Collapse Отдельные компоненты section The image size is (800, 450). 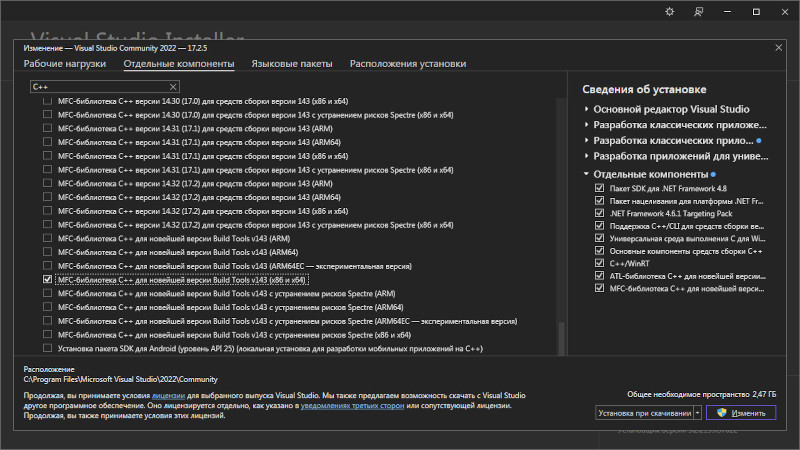point(586,174)
